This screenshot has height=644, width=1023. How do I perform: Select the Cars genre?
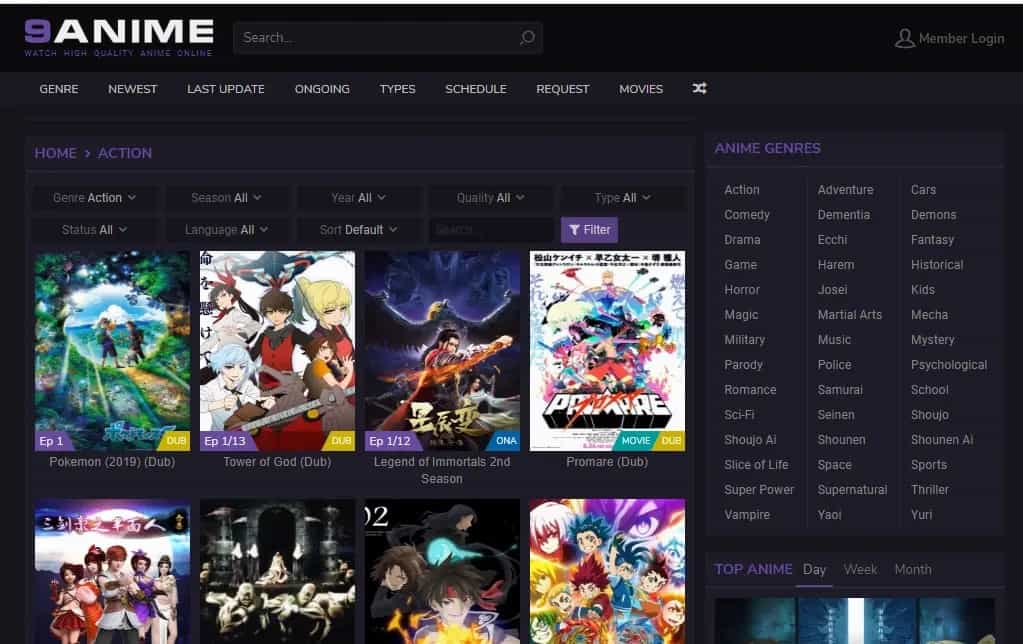click(923, 190)
